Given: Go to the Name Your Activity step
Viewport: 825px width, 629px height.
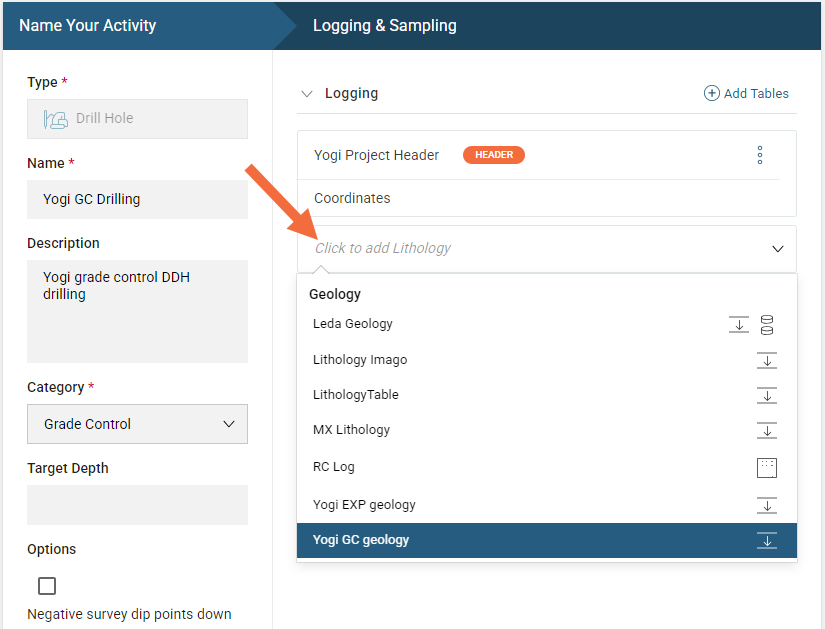Looking at the screenshot, I should tap(88, 25).
